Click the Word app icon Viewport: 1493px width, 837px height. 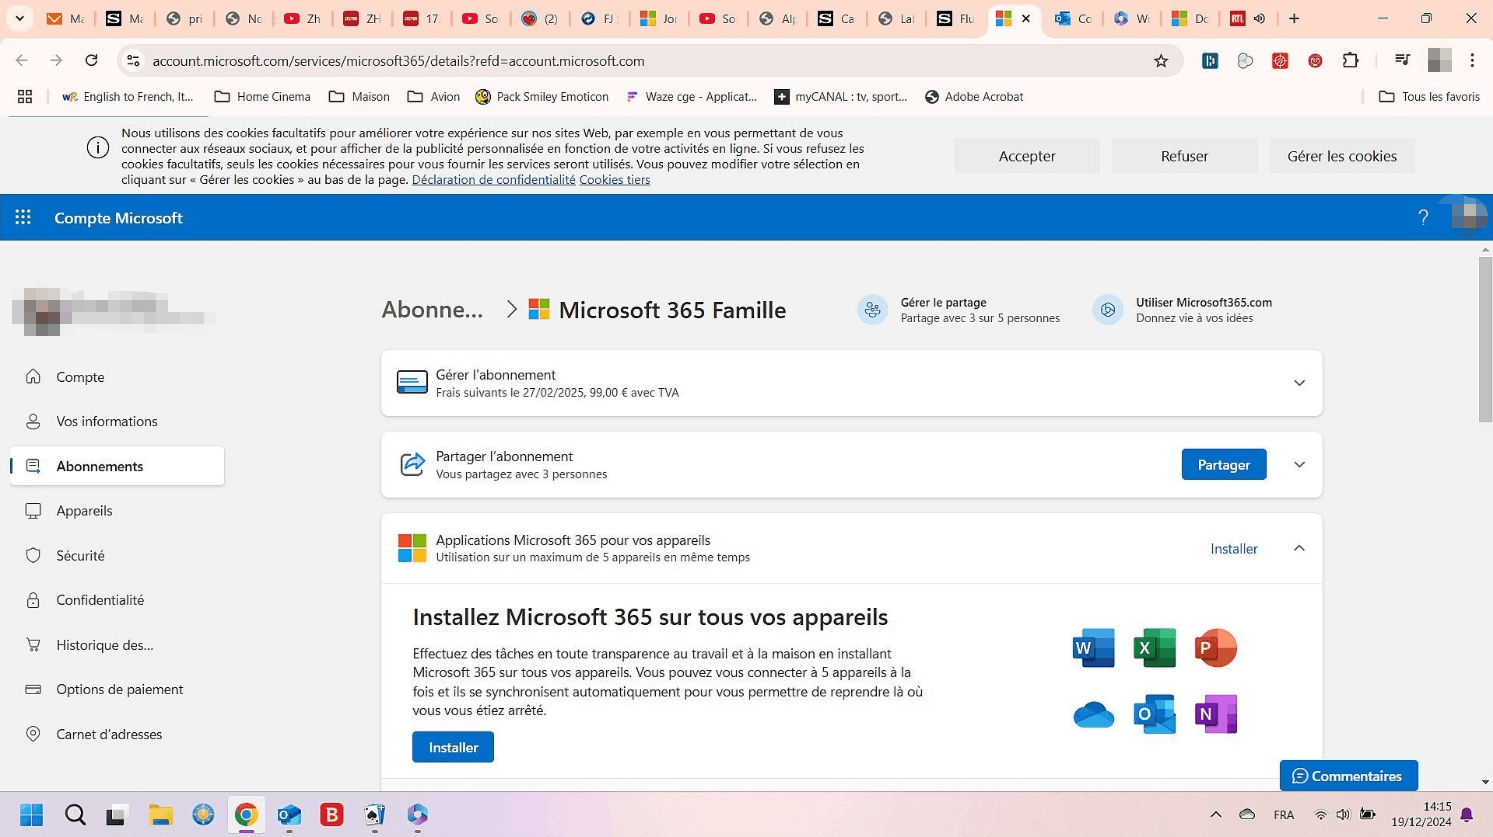click(1093, 648)
